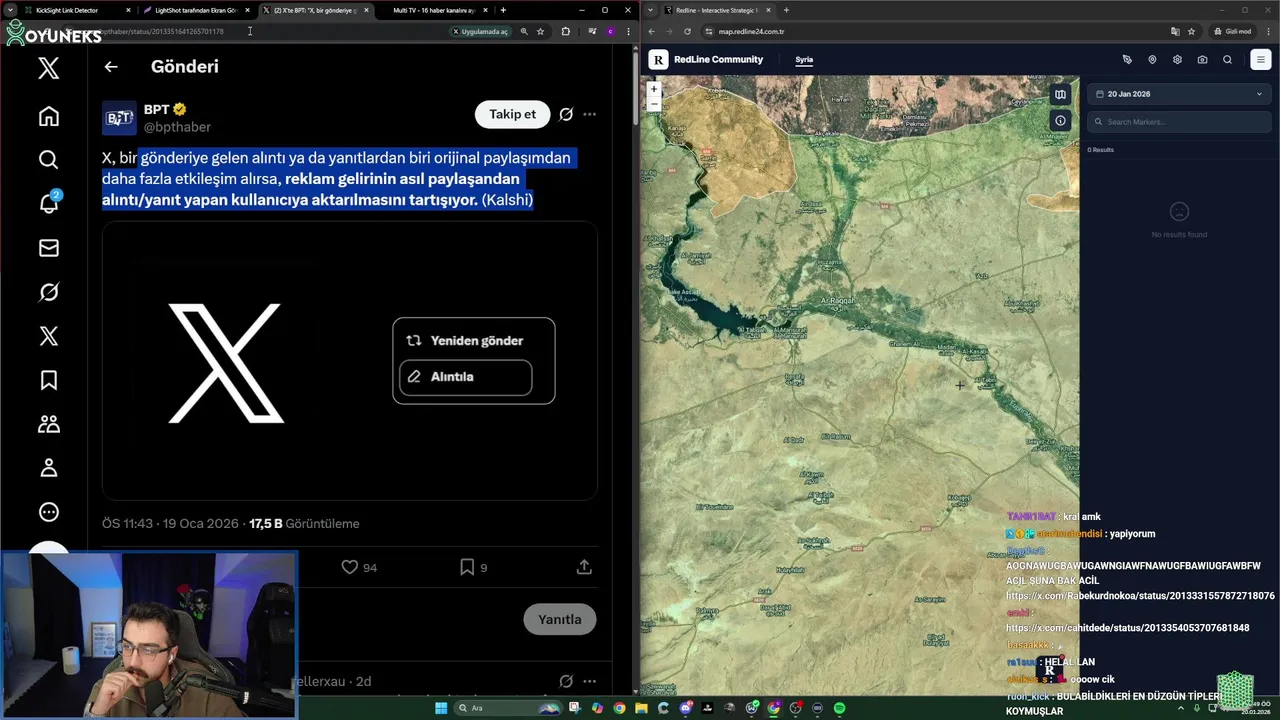This screenshot has width=1280, height=720.
Task: Open the Rabekurdnokoa status link in chat
Action: tap(1140, 596)
